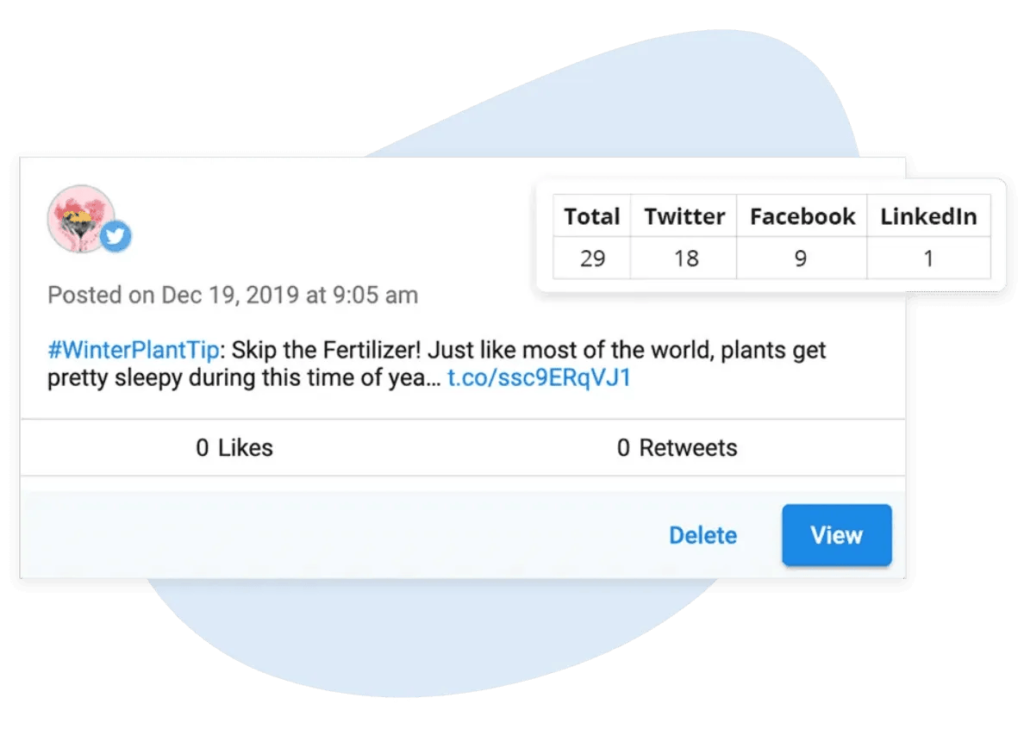Click the Total value 29 cell
Screen dimensions: 1024x729
click(592, 259)
